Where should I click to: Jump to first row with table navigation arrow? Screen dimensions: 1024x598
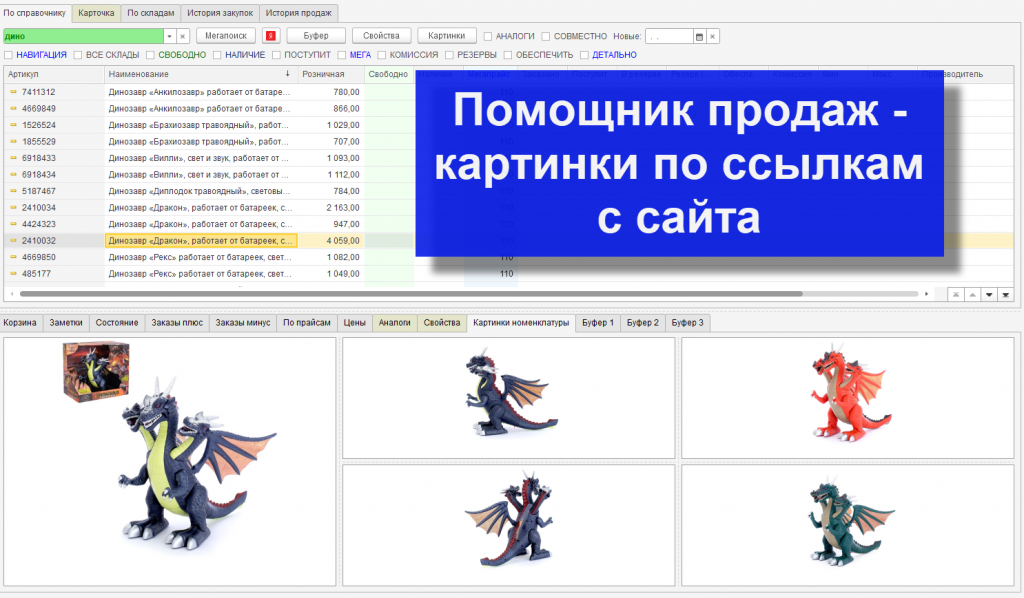pos(956,294)
